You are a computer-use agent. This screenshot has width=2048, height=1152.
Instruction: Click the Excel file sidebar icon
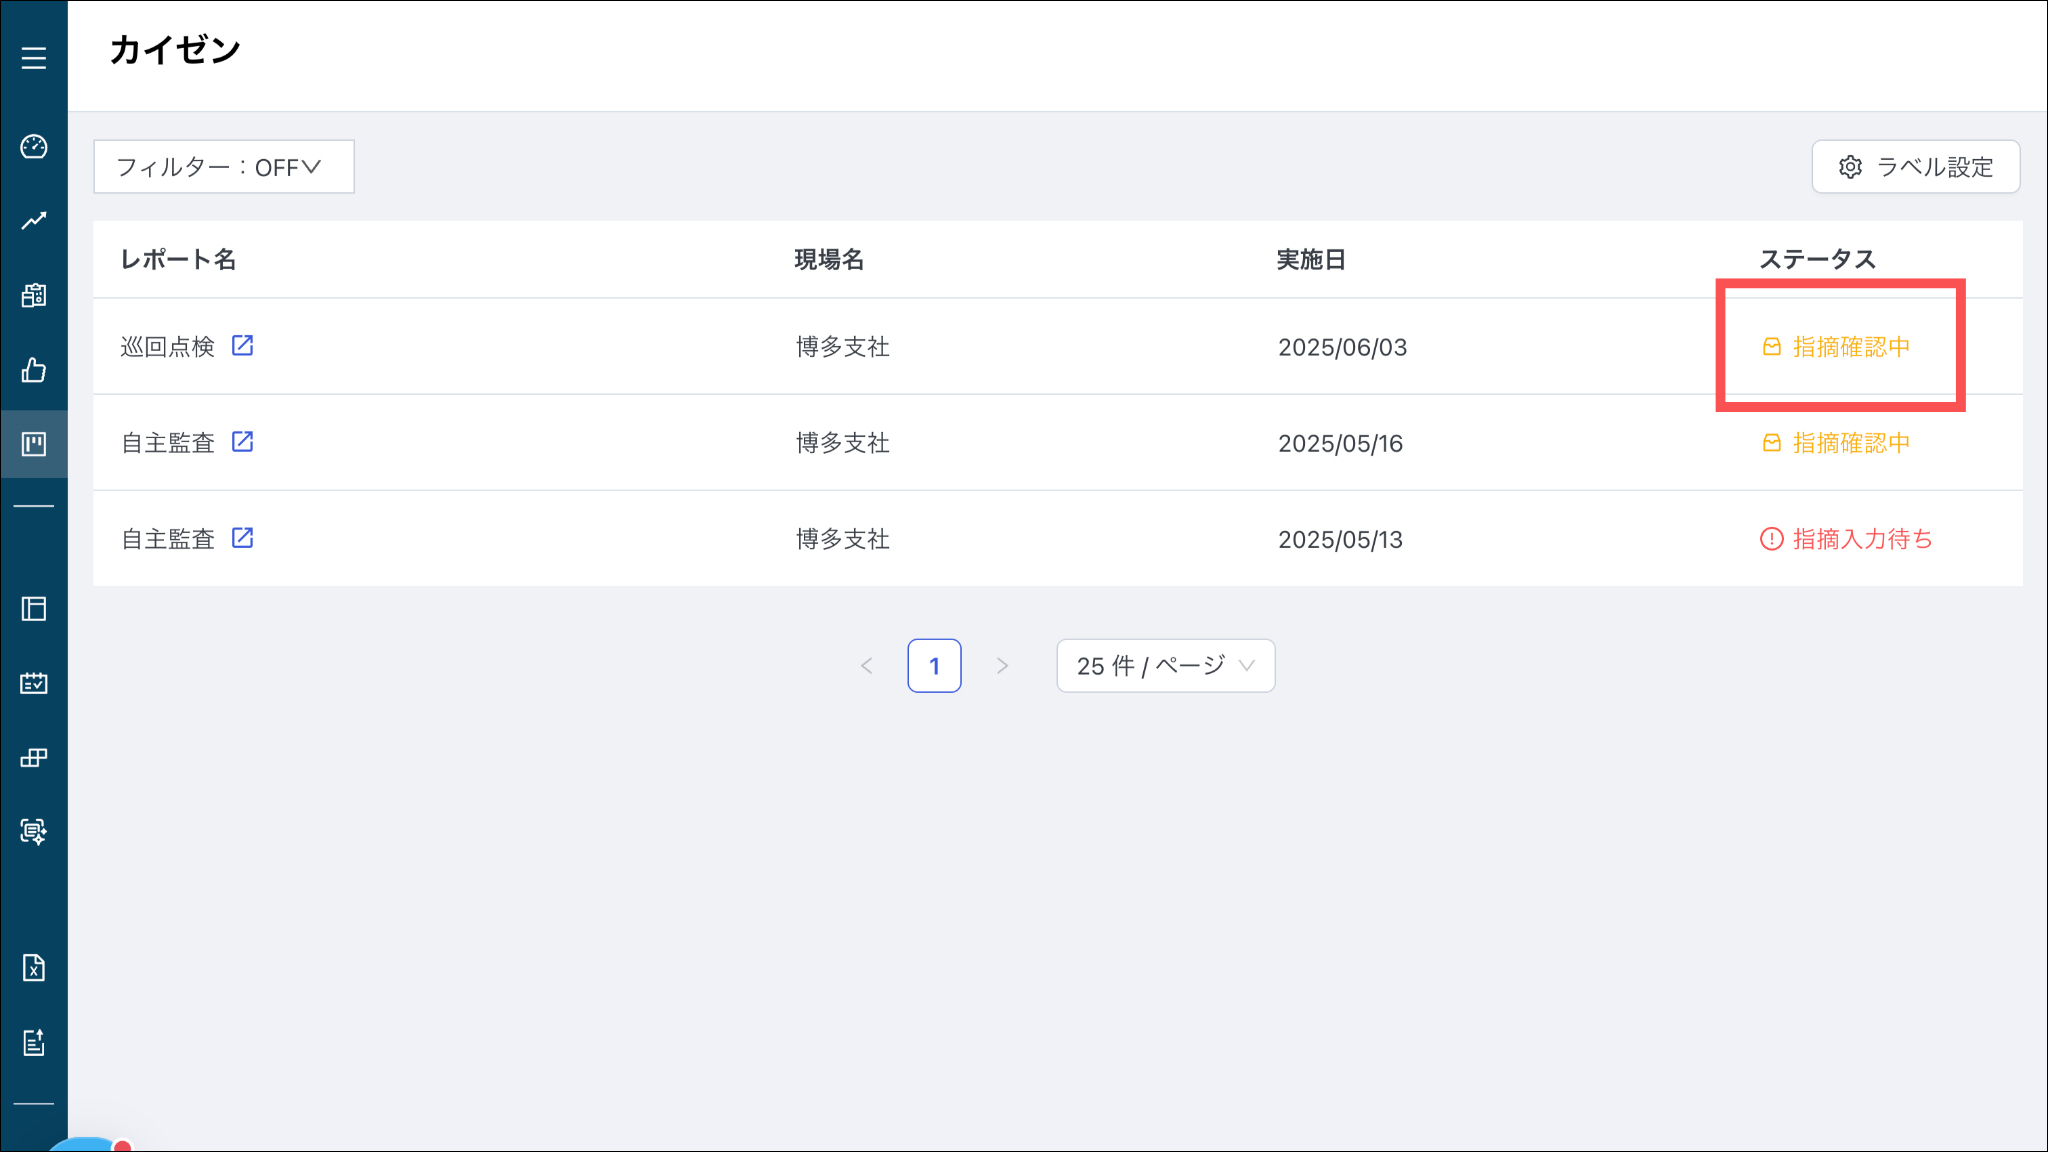pos(34,968)
